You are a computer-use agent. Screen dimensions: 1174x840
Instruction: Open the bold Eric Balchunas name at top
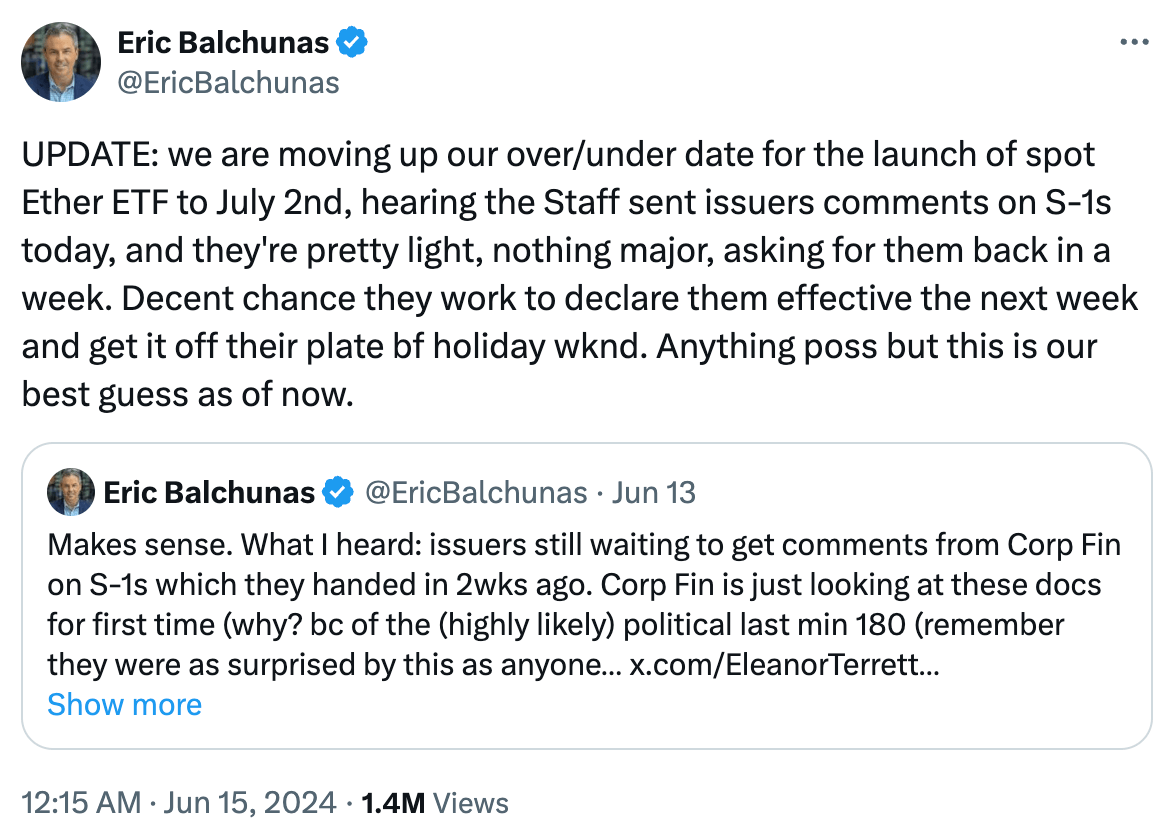223,42
